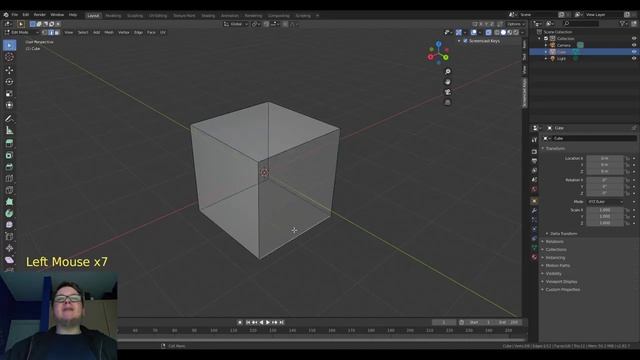The width and height of the screenshot is (640, 360).
Task: Select the Move tool
Action: pyautogui.click(x=9, y=70)
